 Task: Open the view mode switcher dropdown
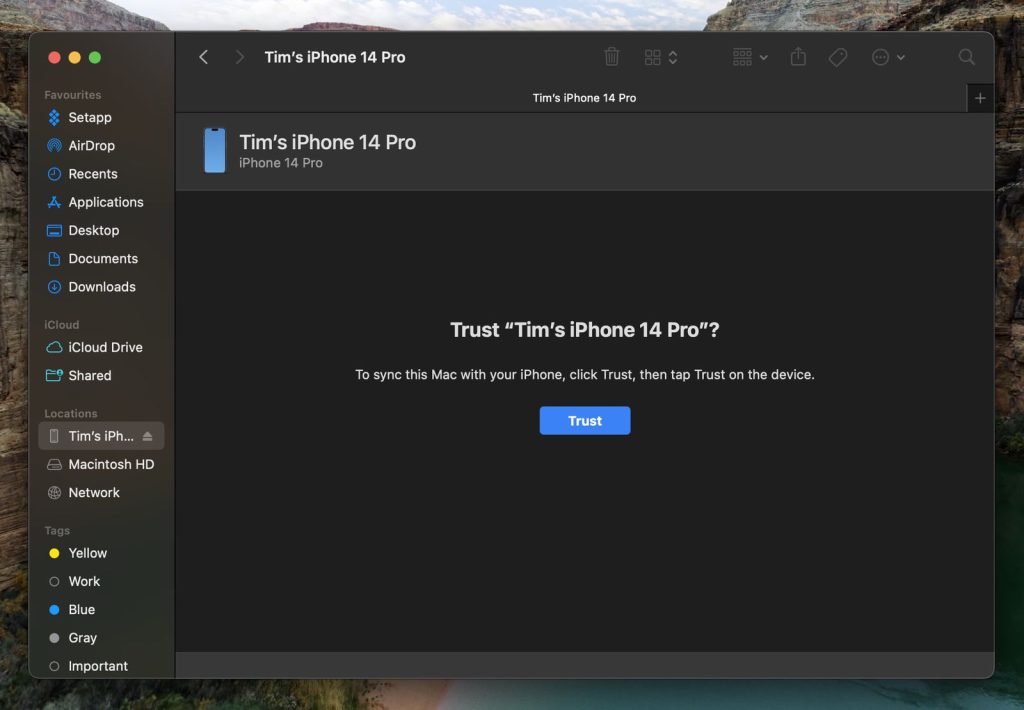tap(661, 58)
